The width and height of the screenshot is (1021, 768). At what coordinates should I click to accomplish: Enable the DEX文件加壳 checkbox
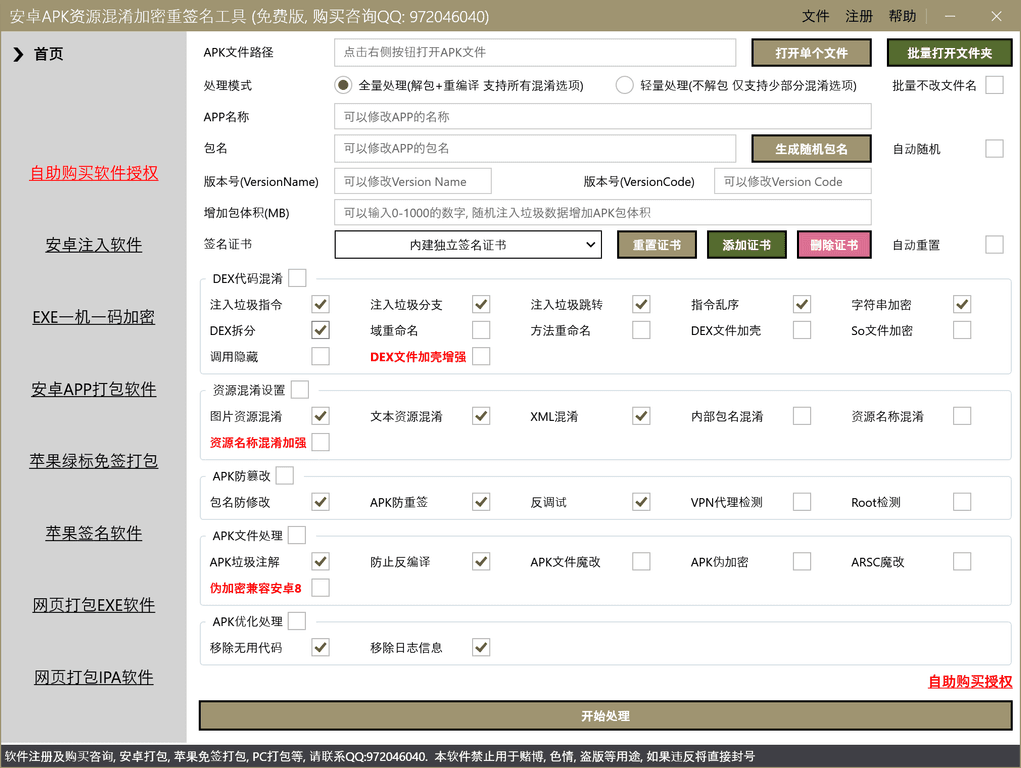(802, 330)
